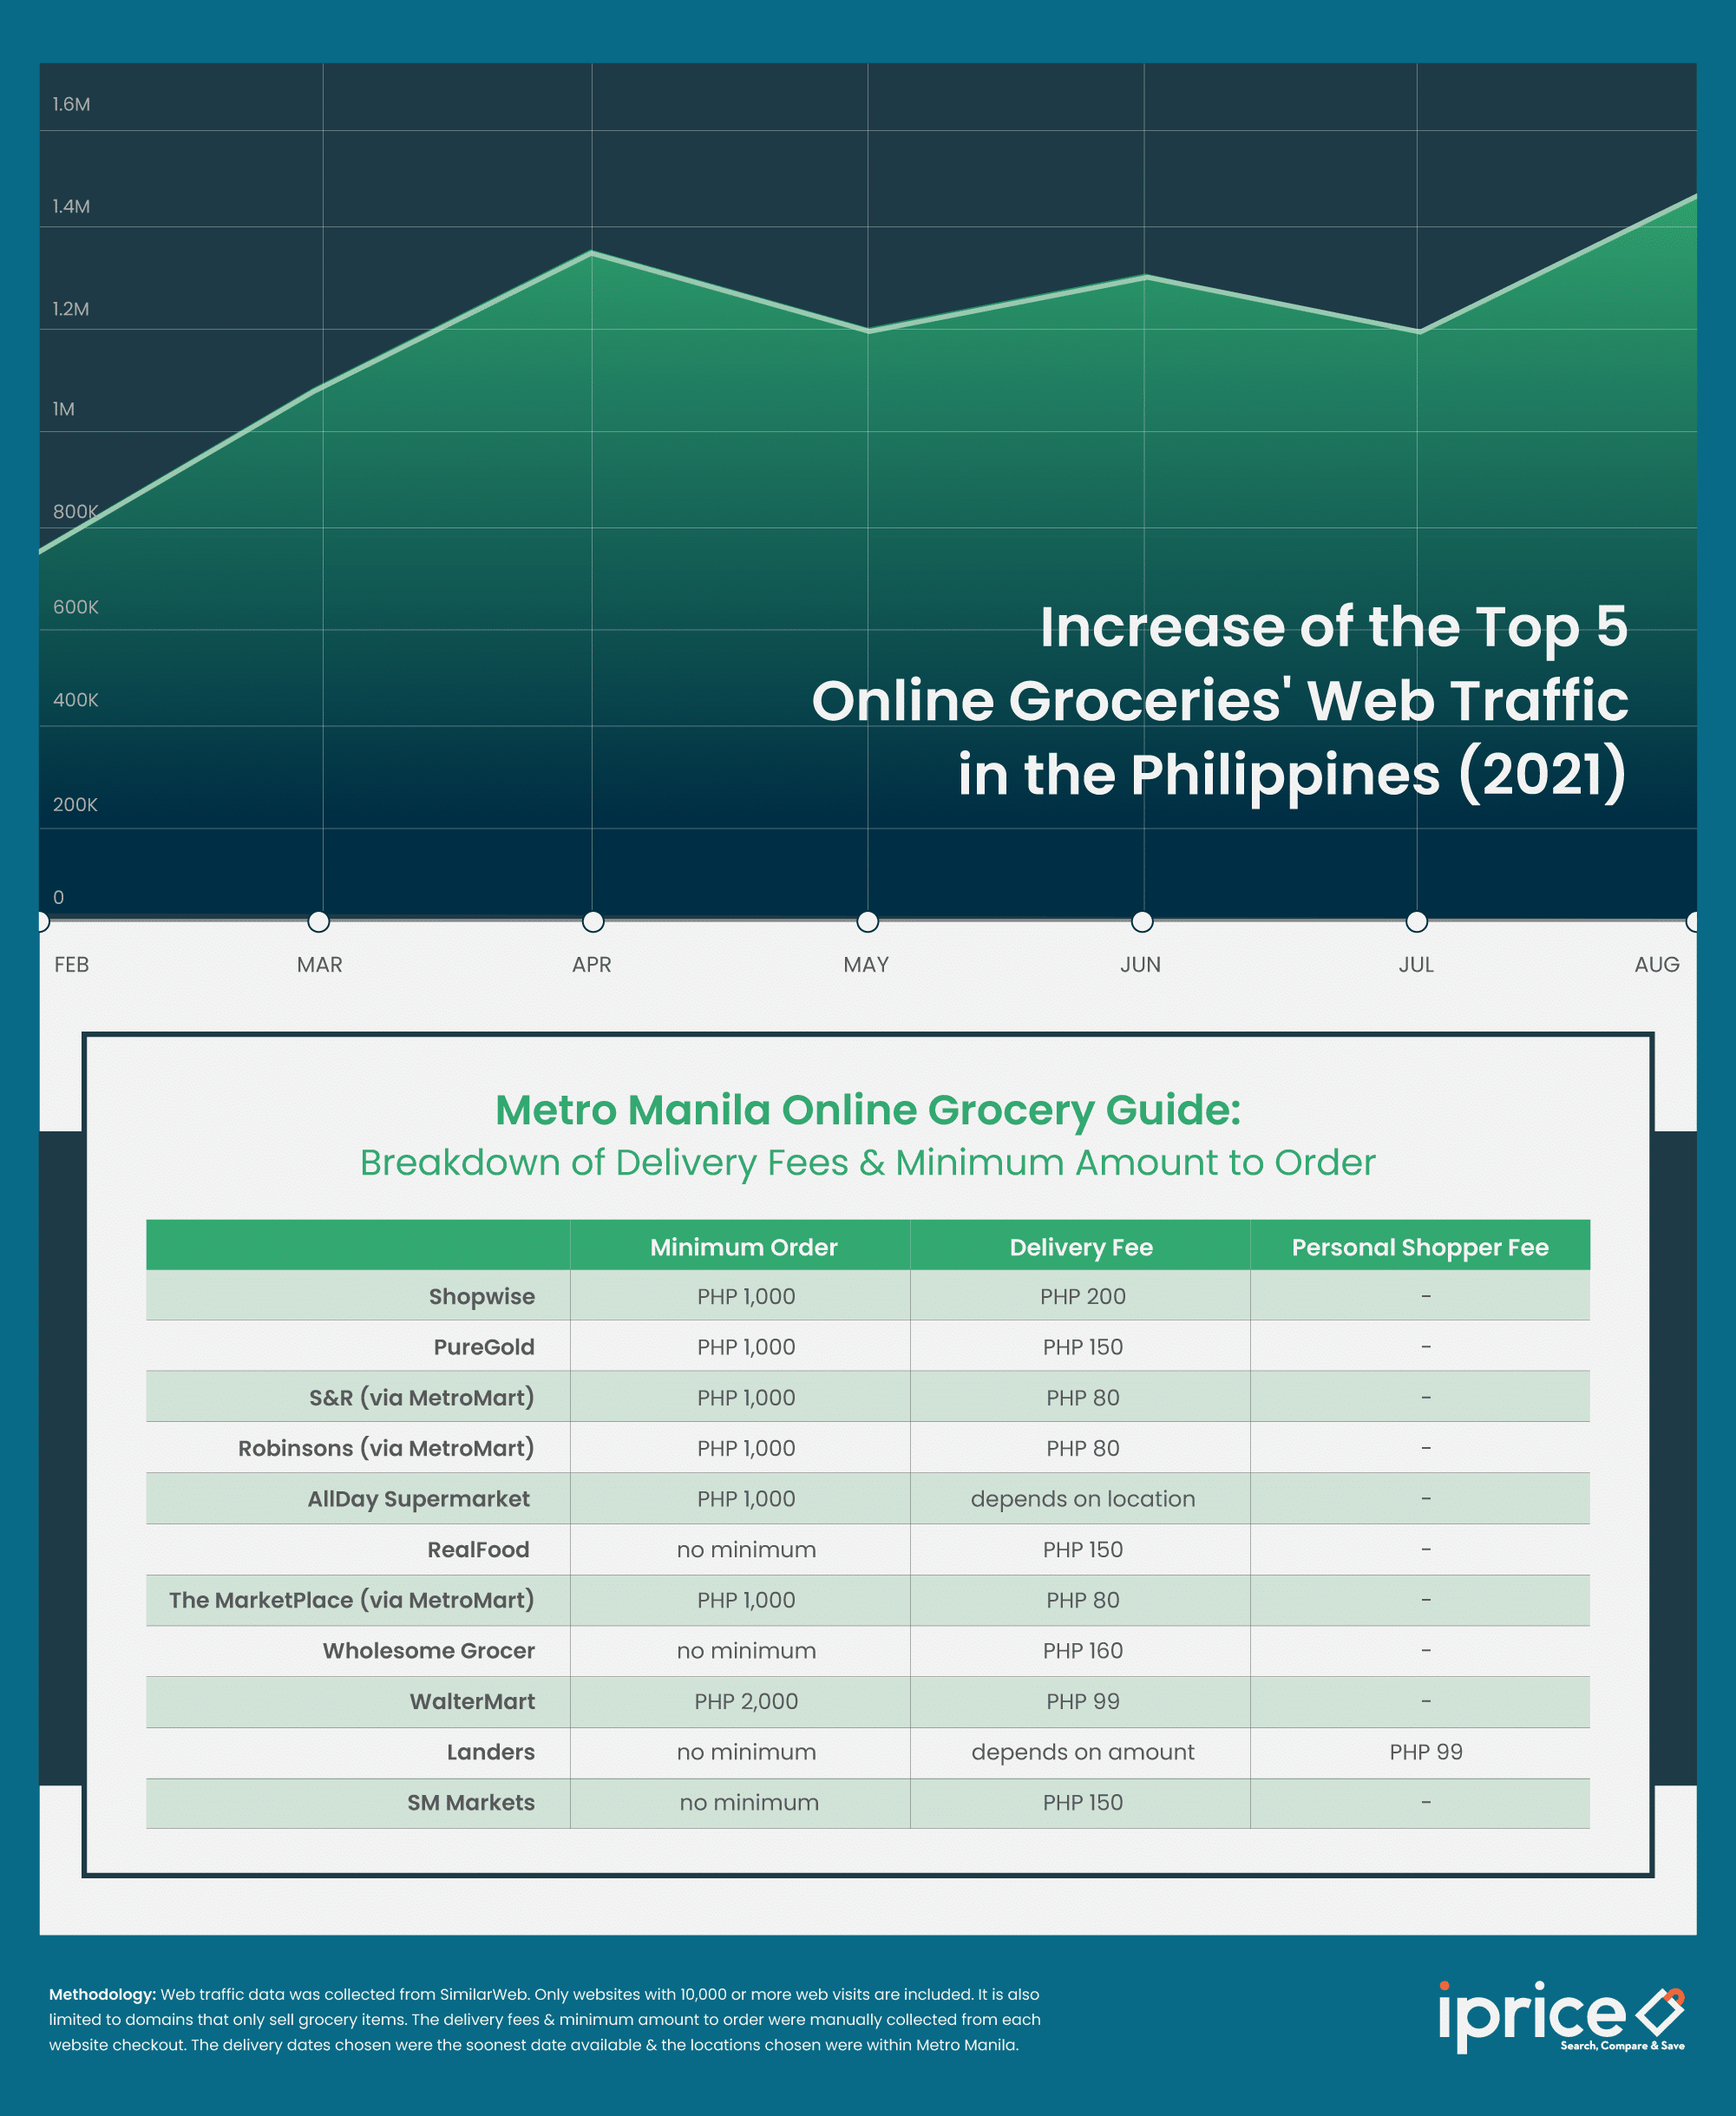This screenshot has width=1736, height=2116.
Task: Click AllDay Supermarket 'depends on location' cell
Action: coord(1082,1499)
